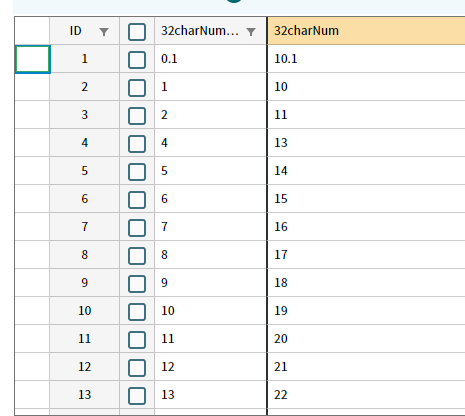Toggle the checkbox for row ID 9
The image size is (465, 416).
[137, 284]
